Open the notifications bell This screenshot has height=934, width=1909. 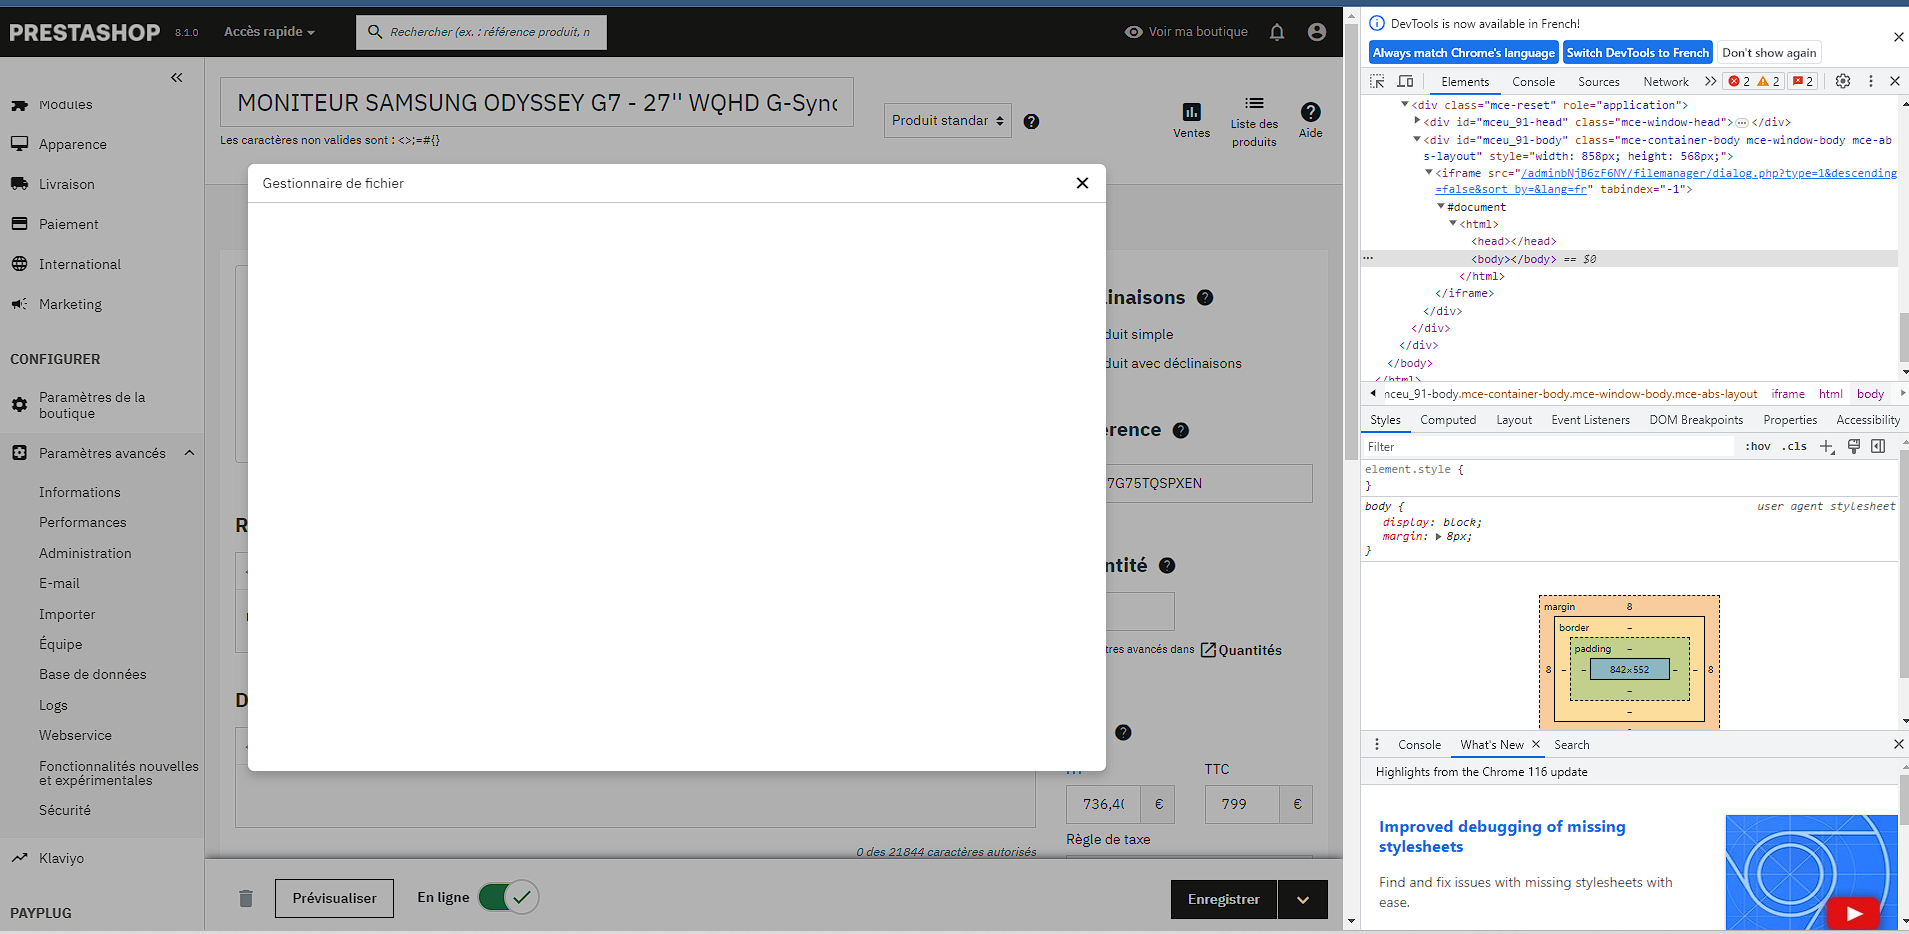1277,32
